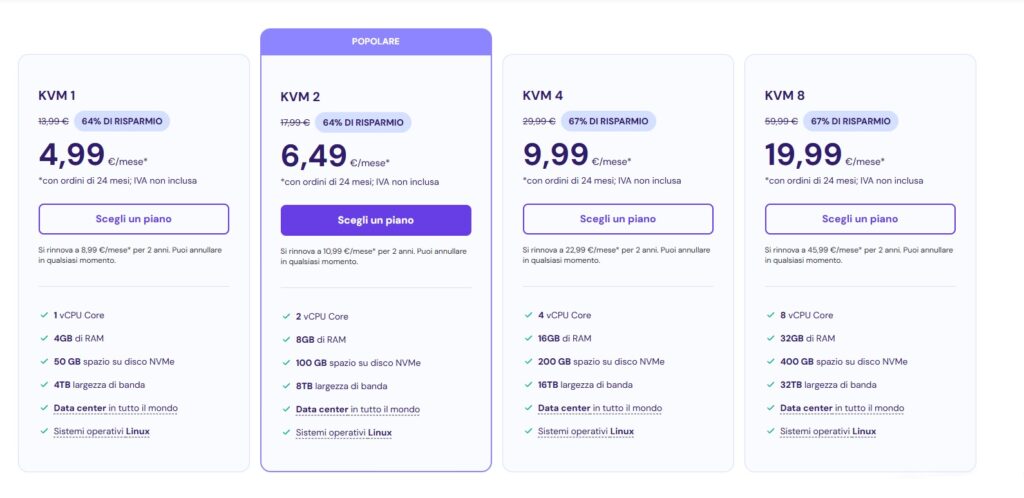Click checkmark icon beside 4TB larghezza di banda
The image size is (1024, 498).
pyautogui.click(x=44, y=384)
